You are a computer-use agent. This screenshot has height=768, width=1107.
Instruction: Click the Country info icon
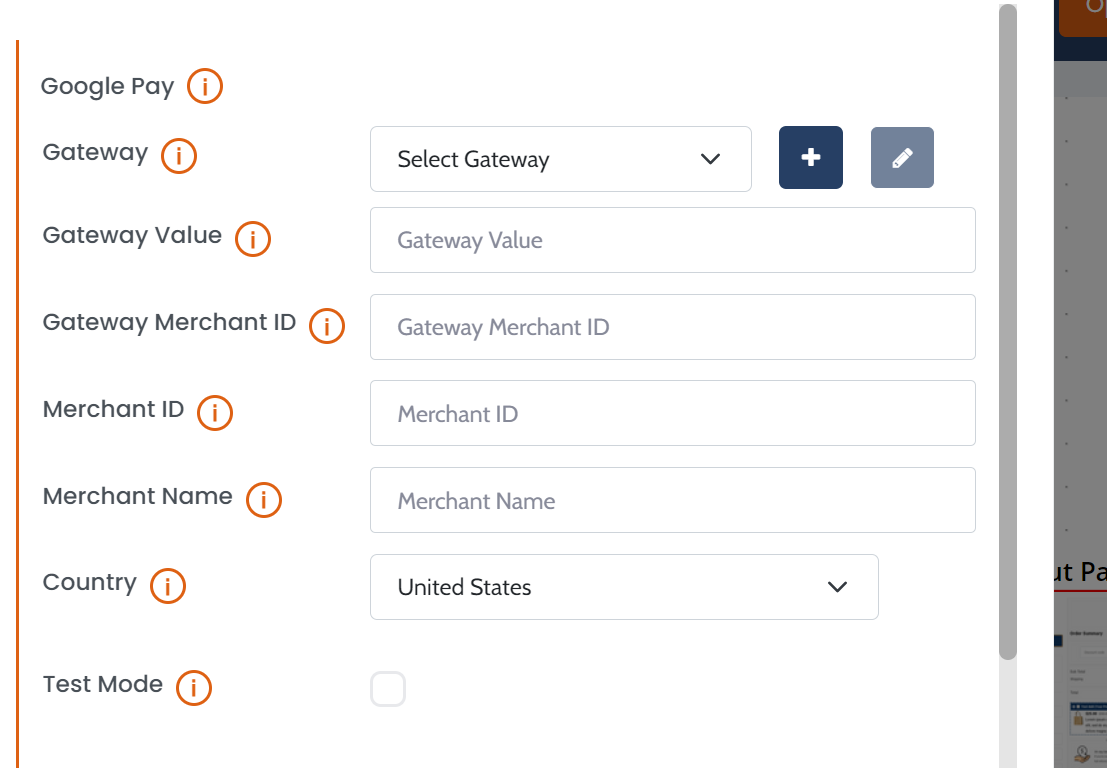click(x=168, y=586)
